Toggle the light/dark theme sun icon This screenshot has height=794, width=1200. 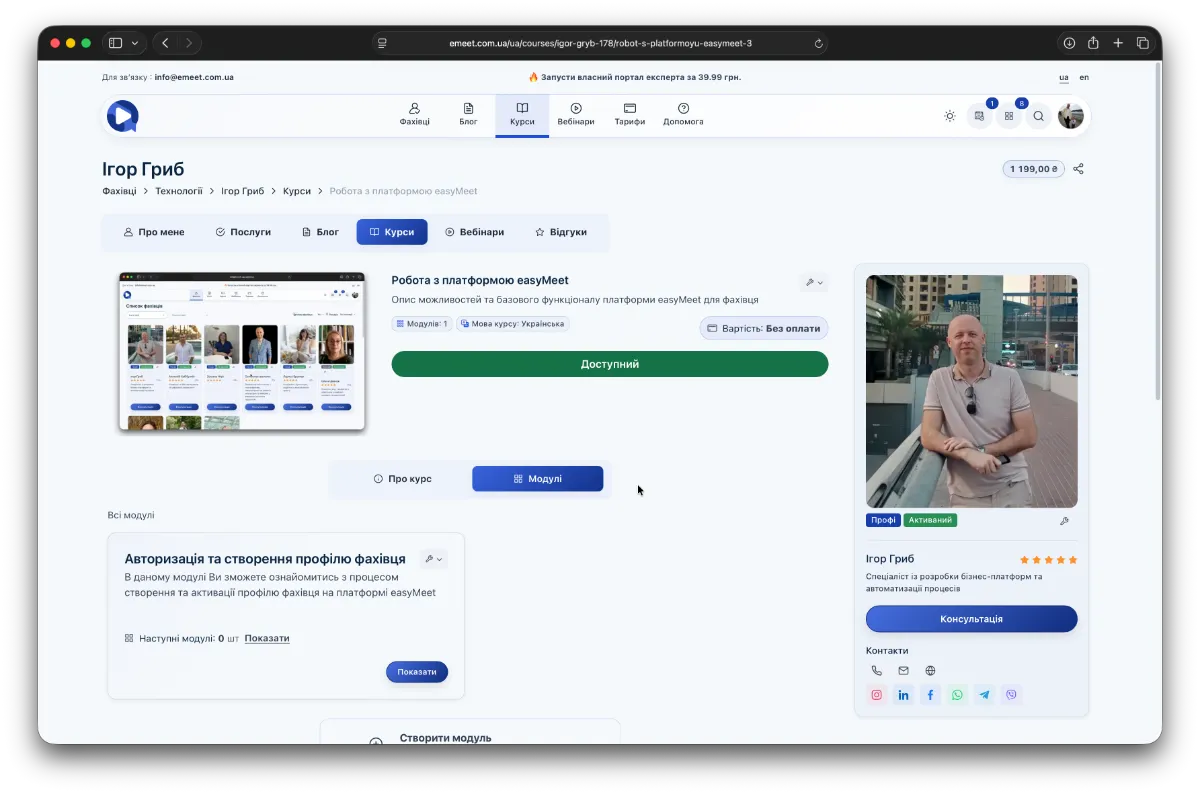point(949,116)
